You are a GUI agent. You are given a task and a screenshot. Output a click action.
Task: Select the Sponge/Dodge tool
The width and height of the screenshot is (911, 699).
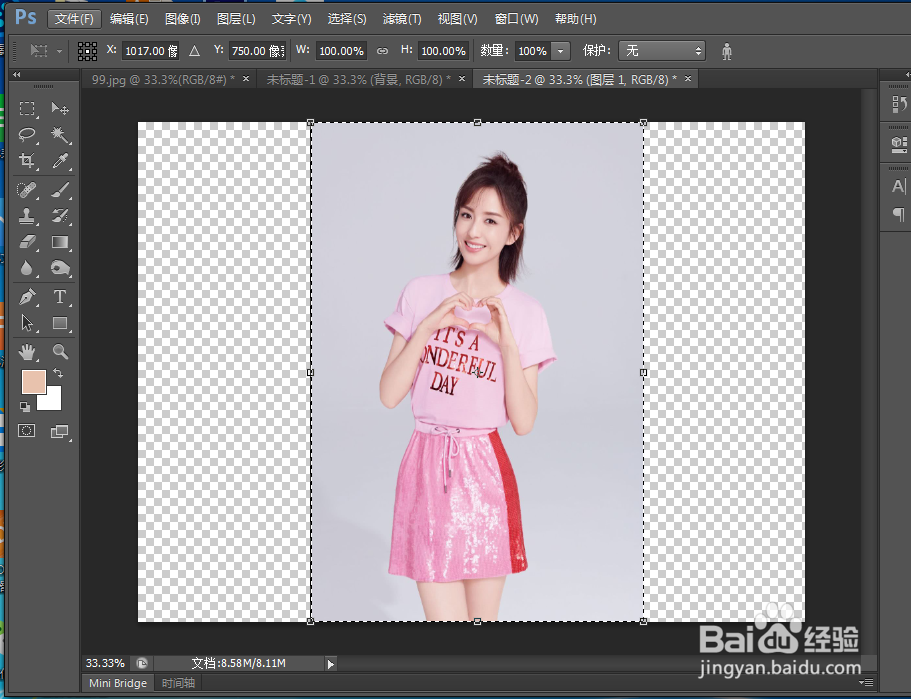click(60, 268)
